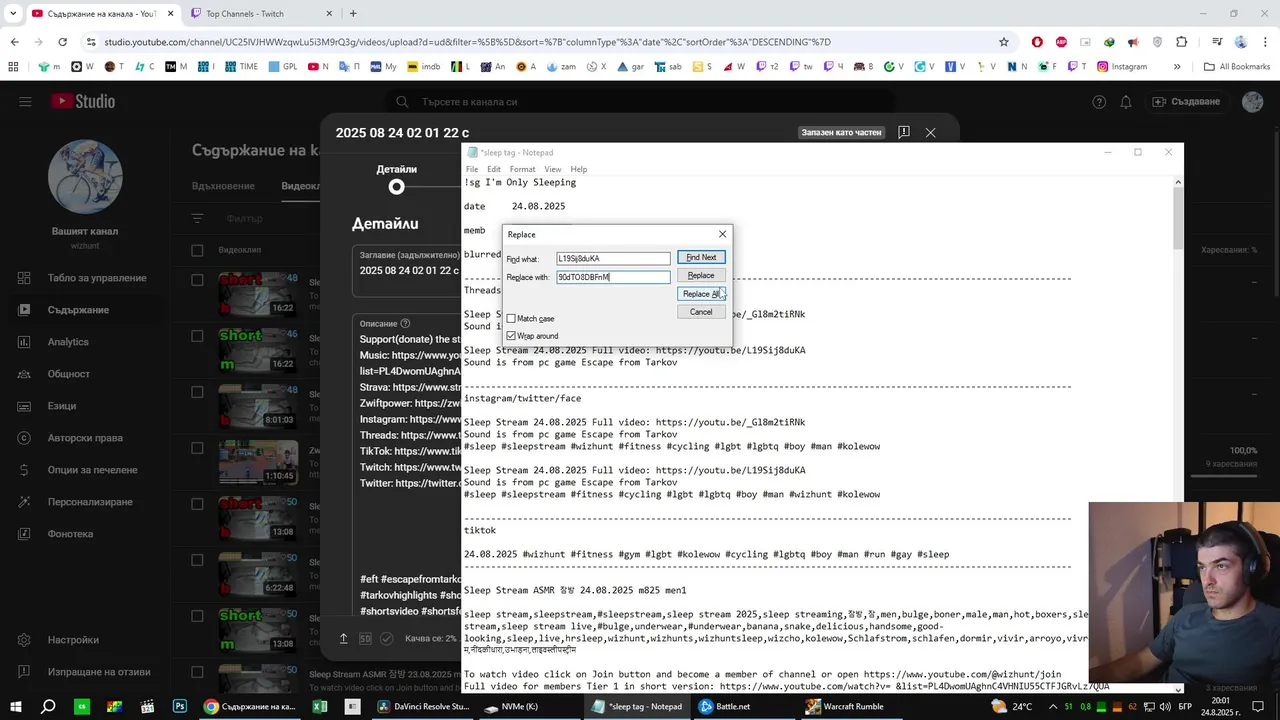Open Notepad Edit menu

494,169
